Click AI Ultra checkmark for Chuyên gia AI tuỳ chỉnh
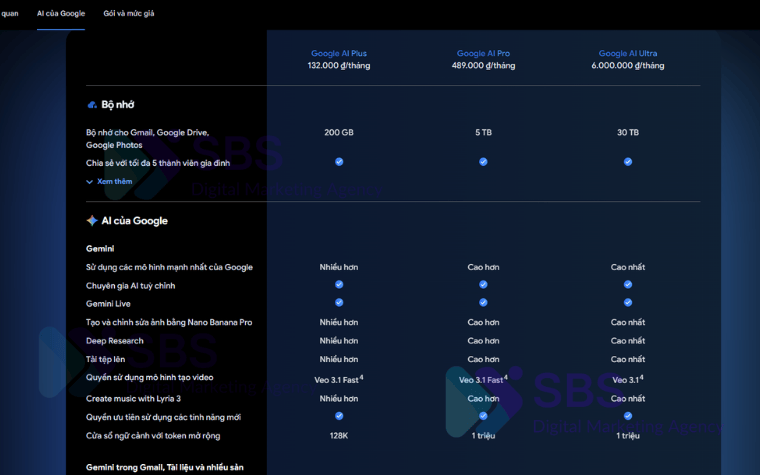760x475 pixels. coord(628,285)
